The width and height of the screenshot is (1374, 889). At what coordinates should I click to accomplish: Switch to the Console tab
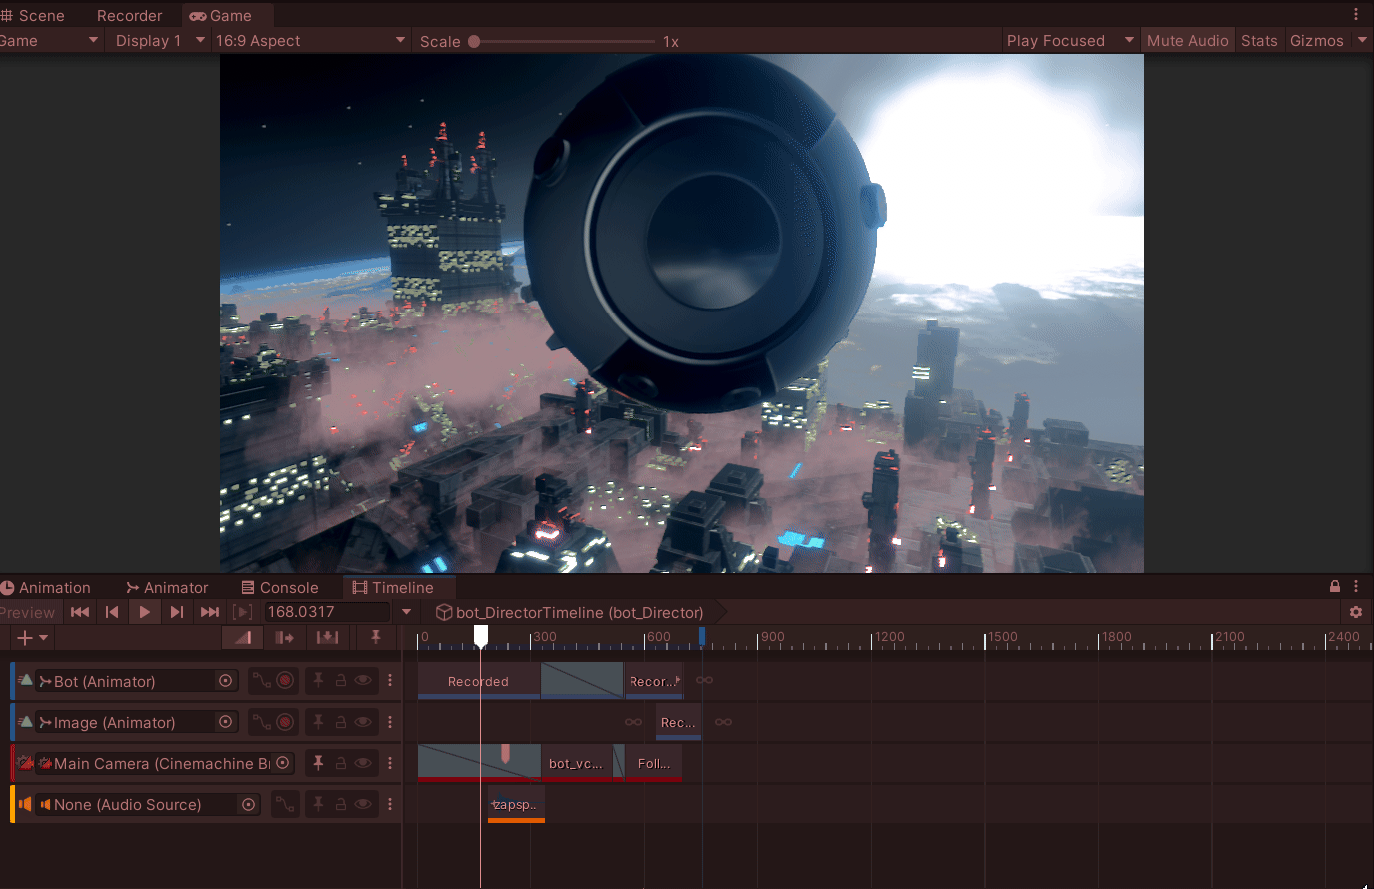tap(280, 588)
